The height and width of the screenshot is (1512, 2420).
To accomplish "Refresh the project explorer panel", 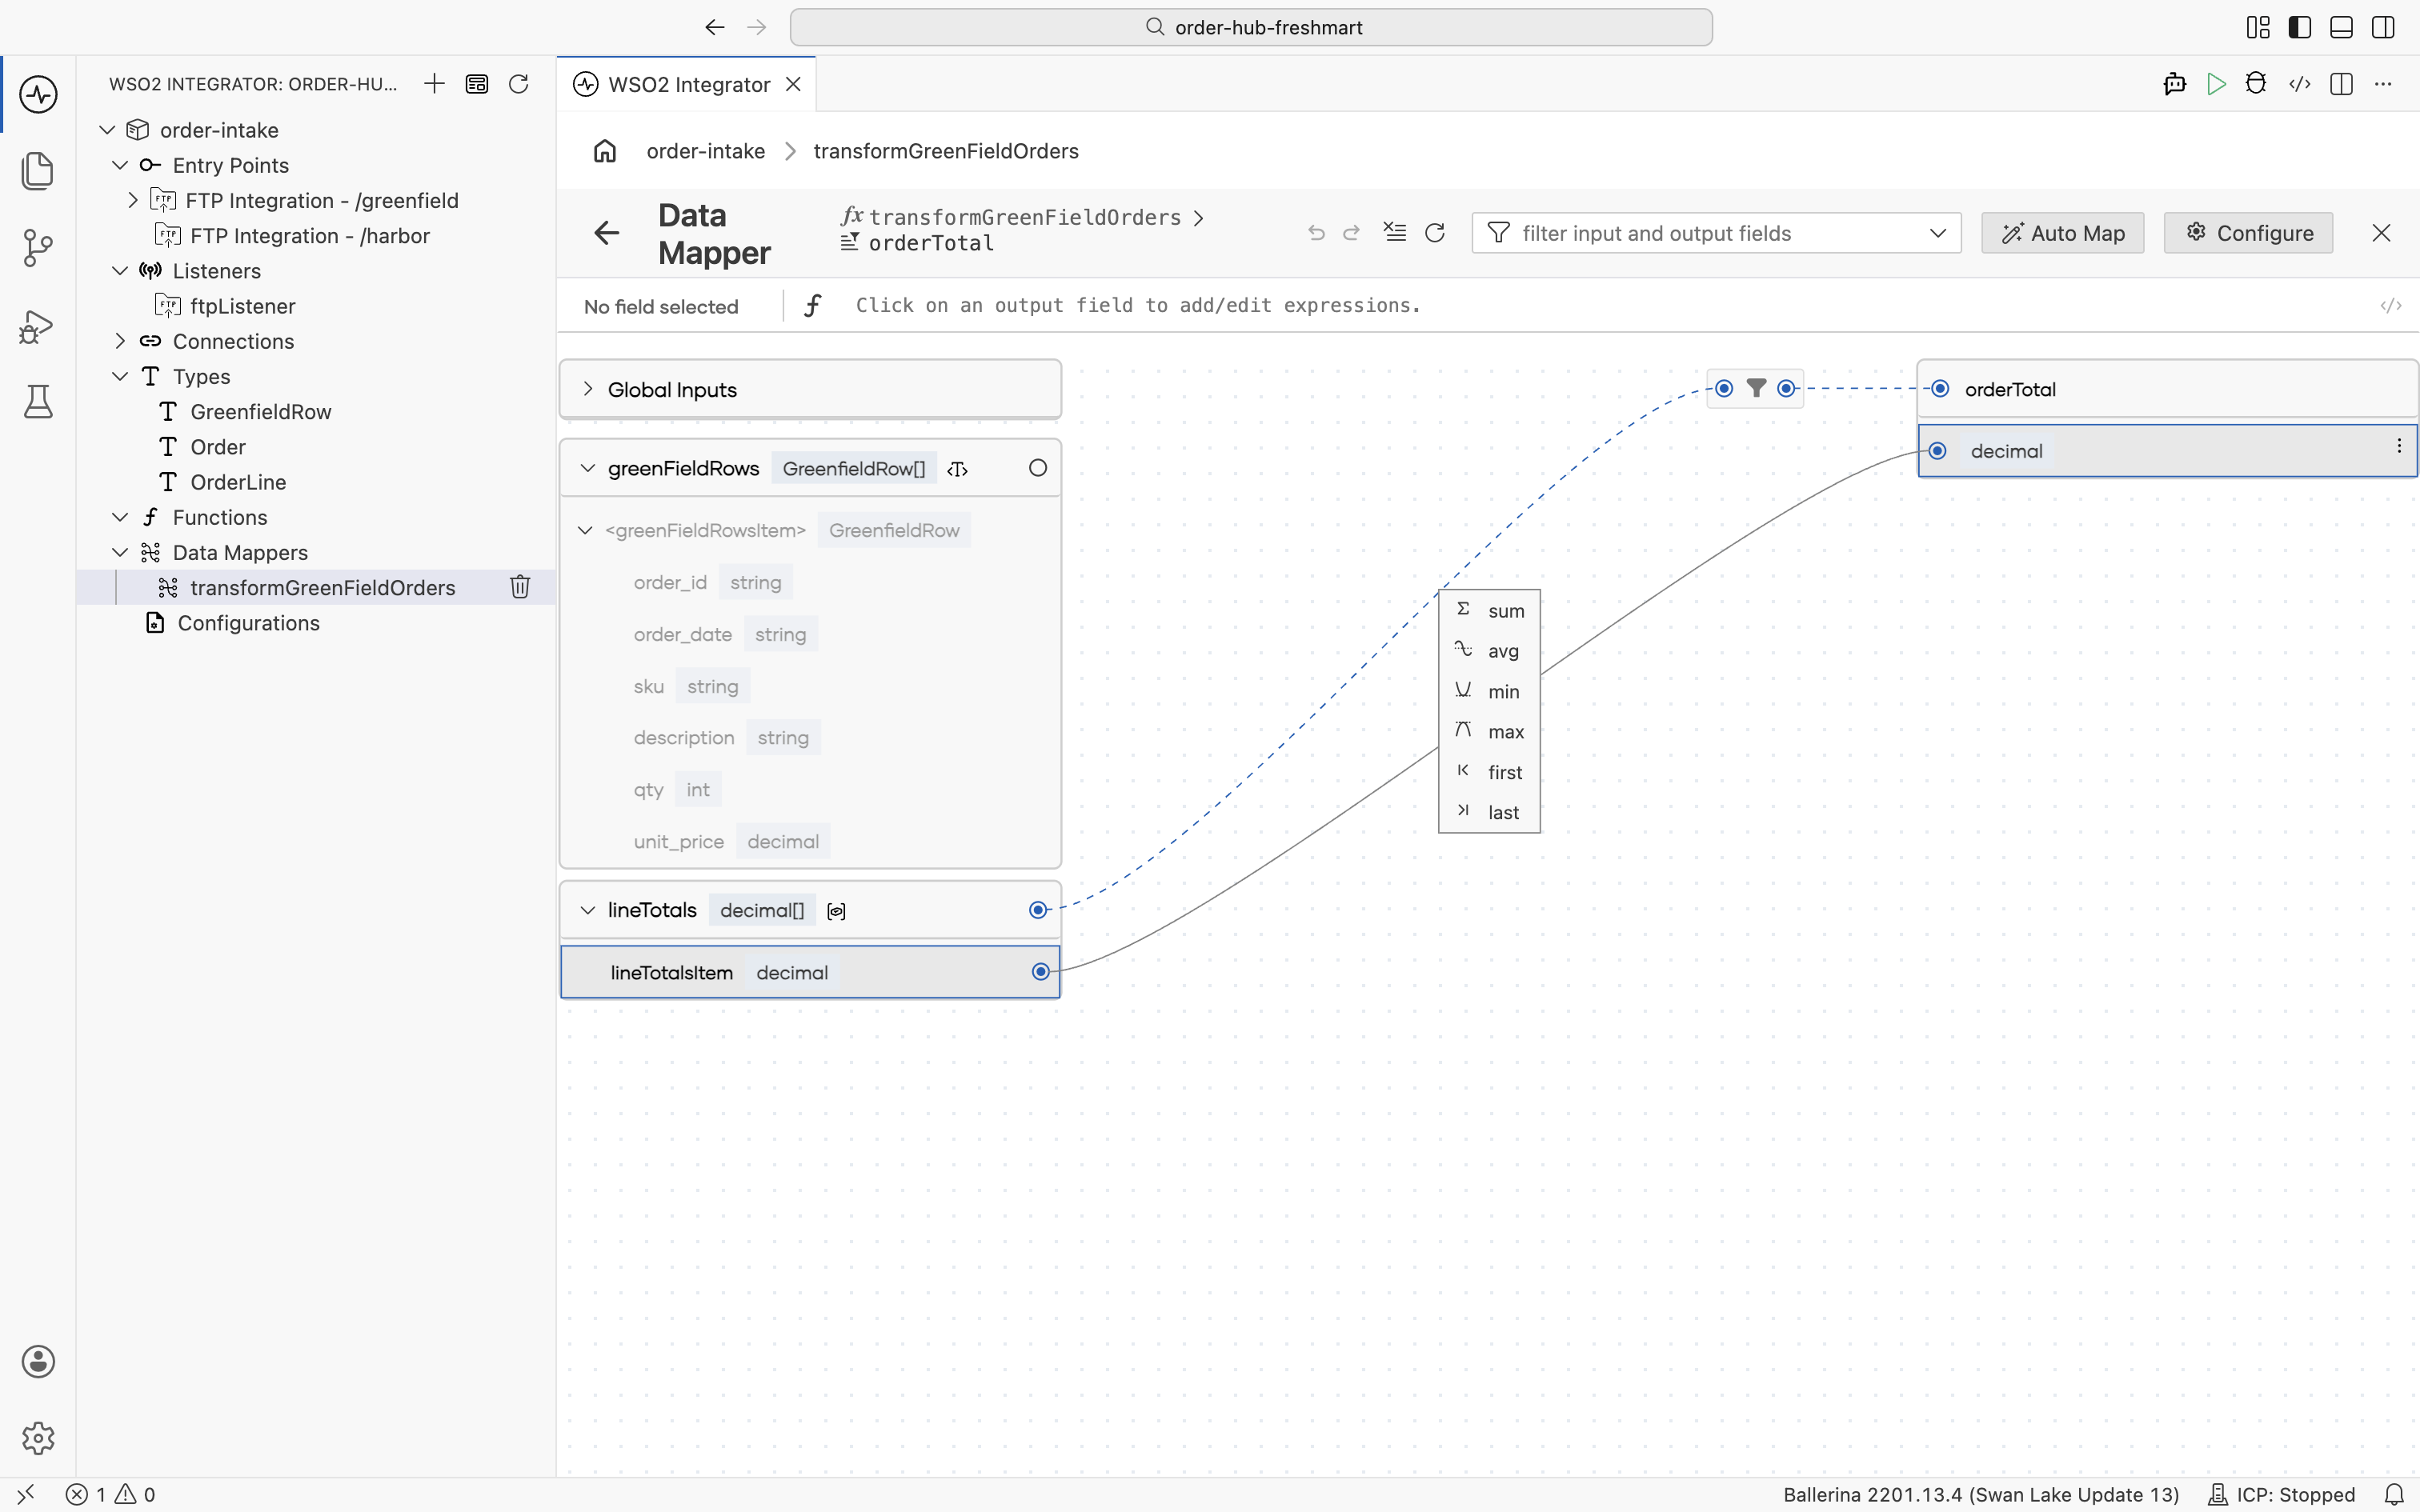I will pos(518,84).
